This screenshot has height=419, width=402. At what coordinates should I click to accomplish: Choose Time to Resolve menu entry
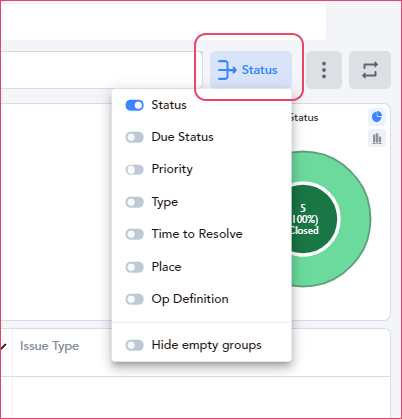[197, 234]
